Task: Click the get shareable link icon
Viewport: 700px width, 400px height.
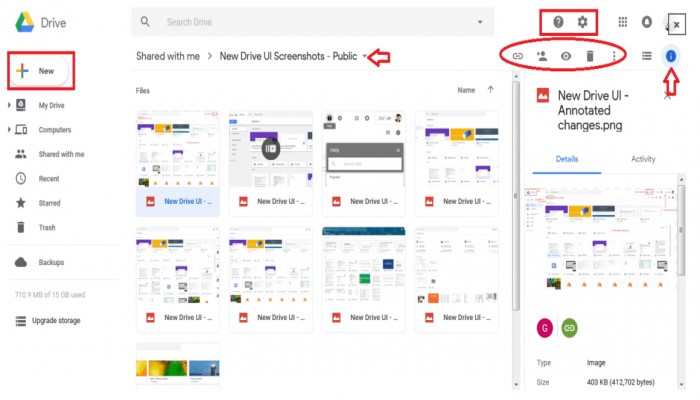Action: pos(518,57)
